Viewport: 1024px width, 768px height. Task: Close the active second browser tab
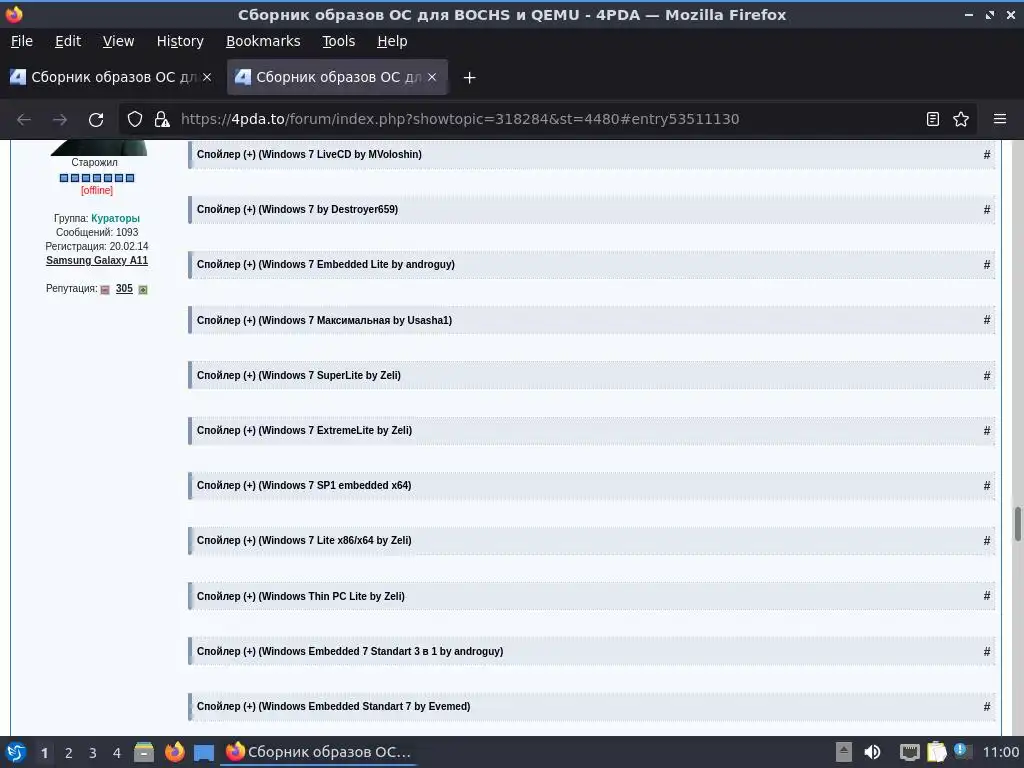click(x=432, y=77)
